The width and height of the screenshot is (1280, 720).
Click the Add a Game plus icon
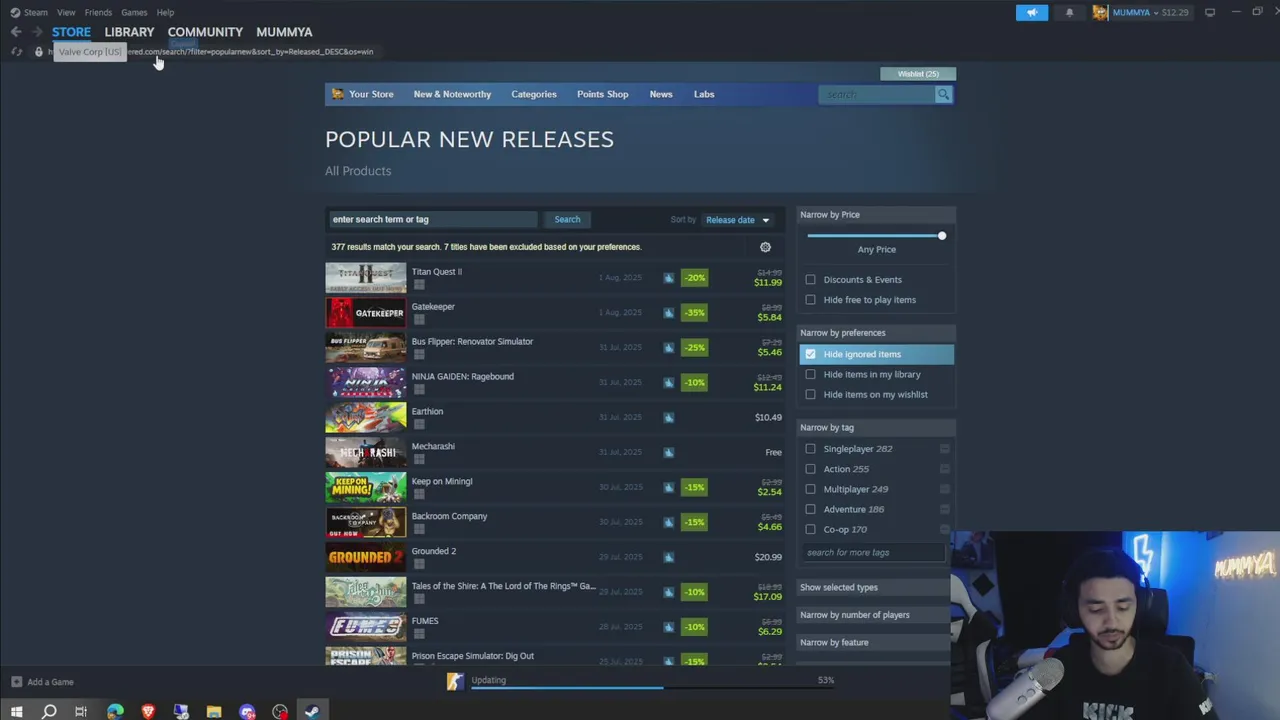16,682
